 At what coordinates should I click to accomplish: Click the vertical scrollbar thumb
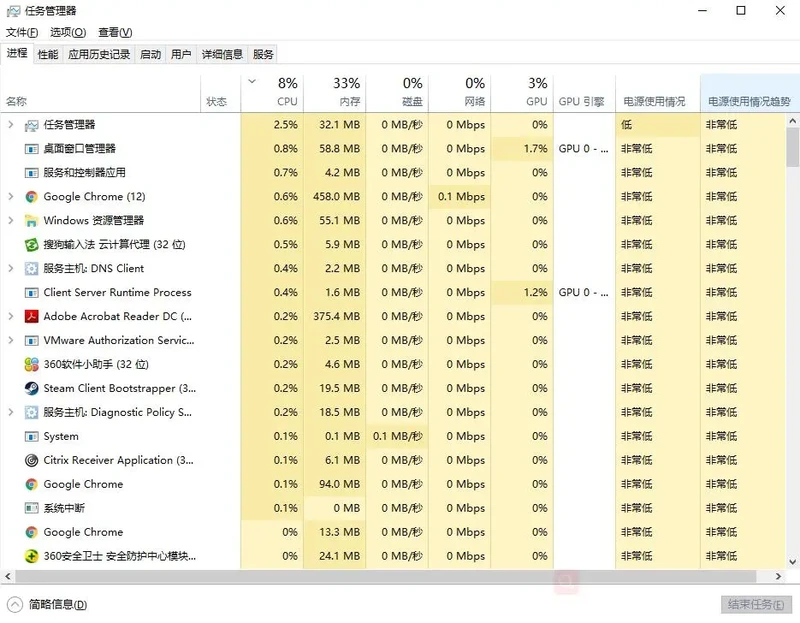(x=792, y=147)
